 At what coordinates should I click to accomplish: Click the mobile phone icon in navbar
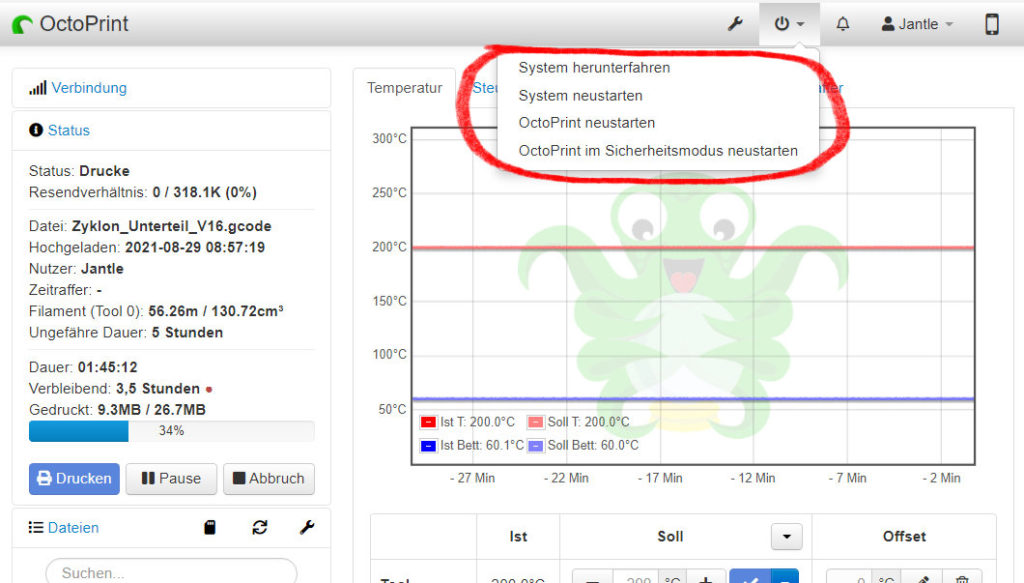991,24
